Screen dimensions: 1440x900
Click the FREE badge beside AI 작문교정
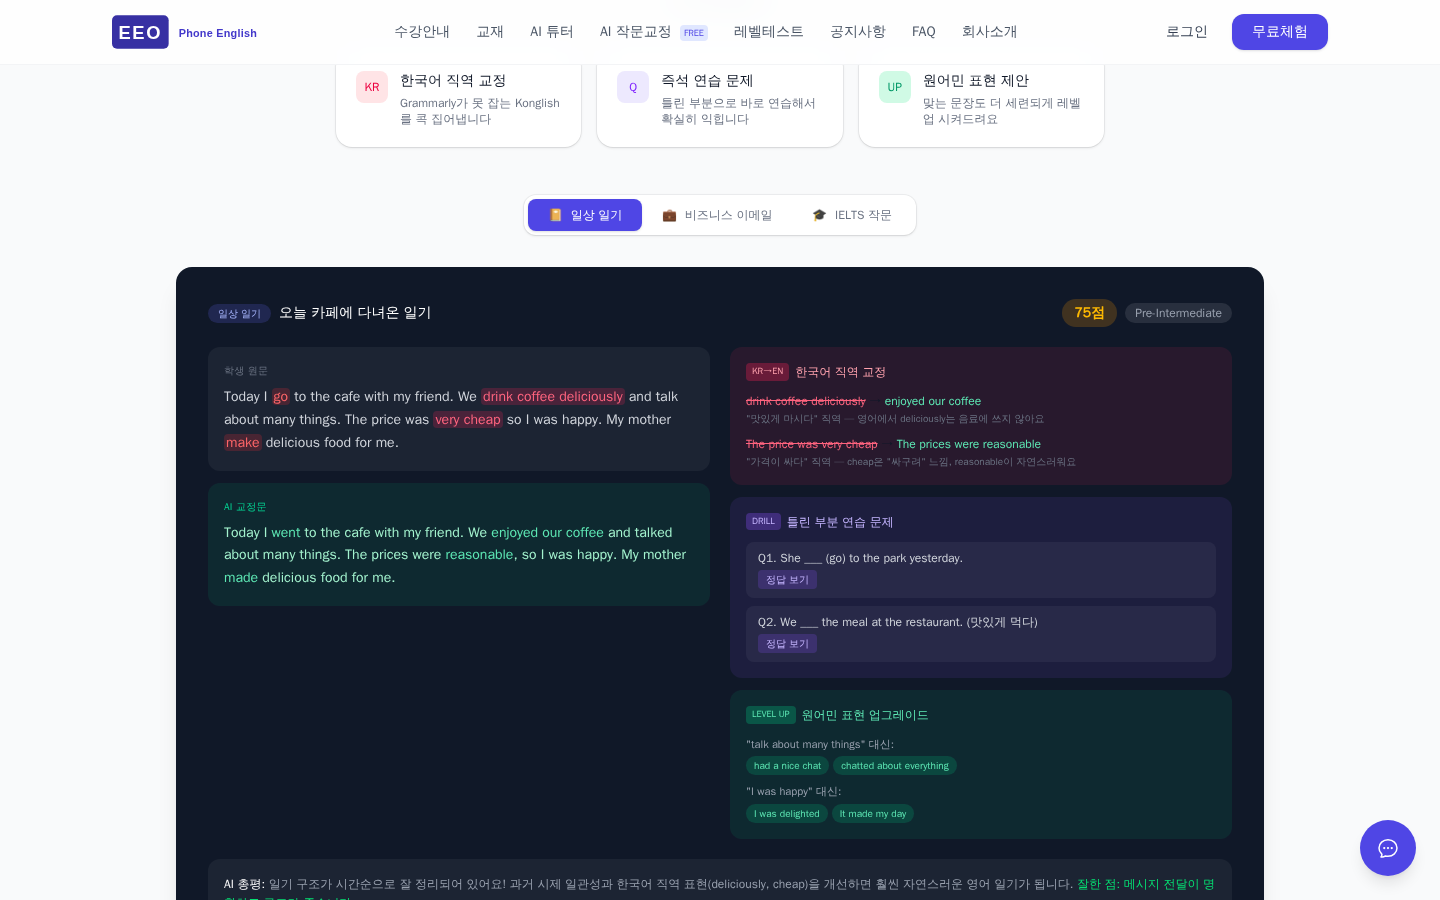[x=694, y=33]
